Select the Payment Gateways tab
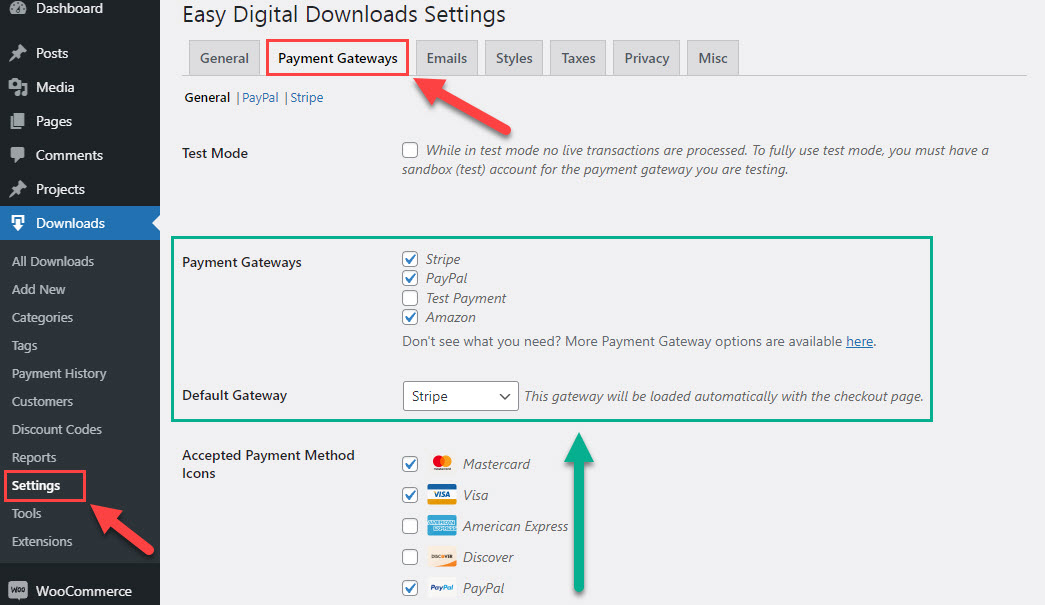Image resolution: width=1045 pixels, height=605 pixels. (337, 58)
